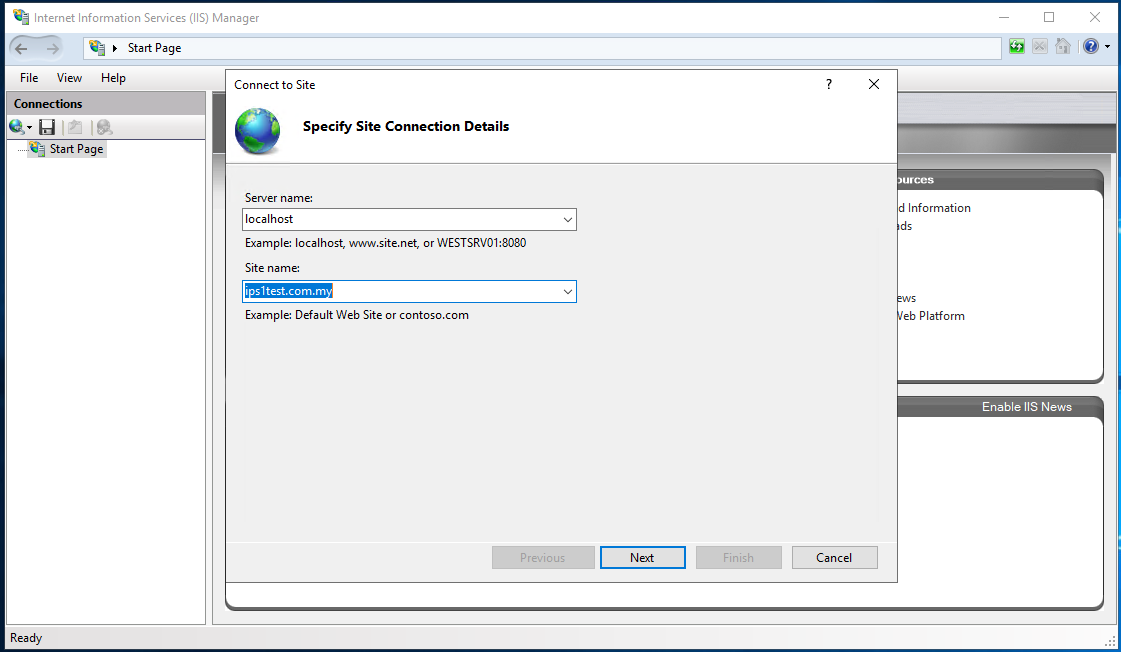Viewport: 1121px width, 652px height.
Task: Click the save connections floppy disk icon
Action: coord(47,127)
